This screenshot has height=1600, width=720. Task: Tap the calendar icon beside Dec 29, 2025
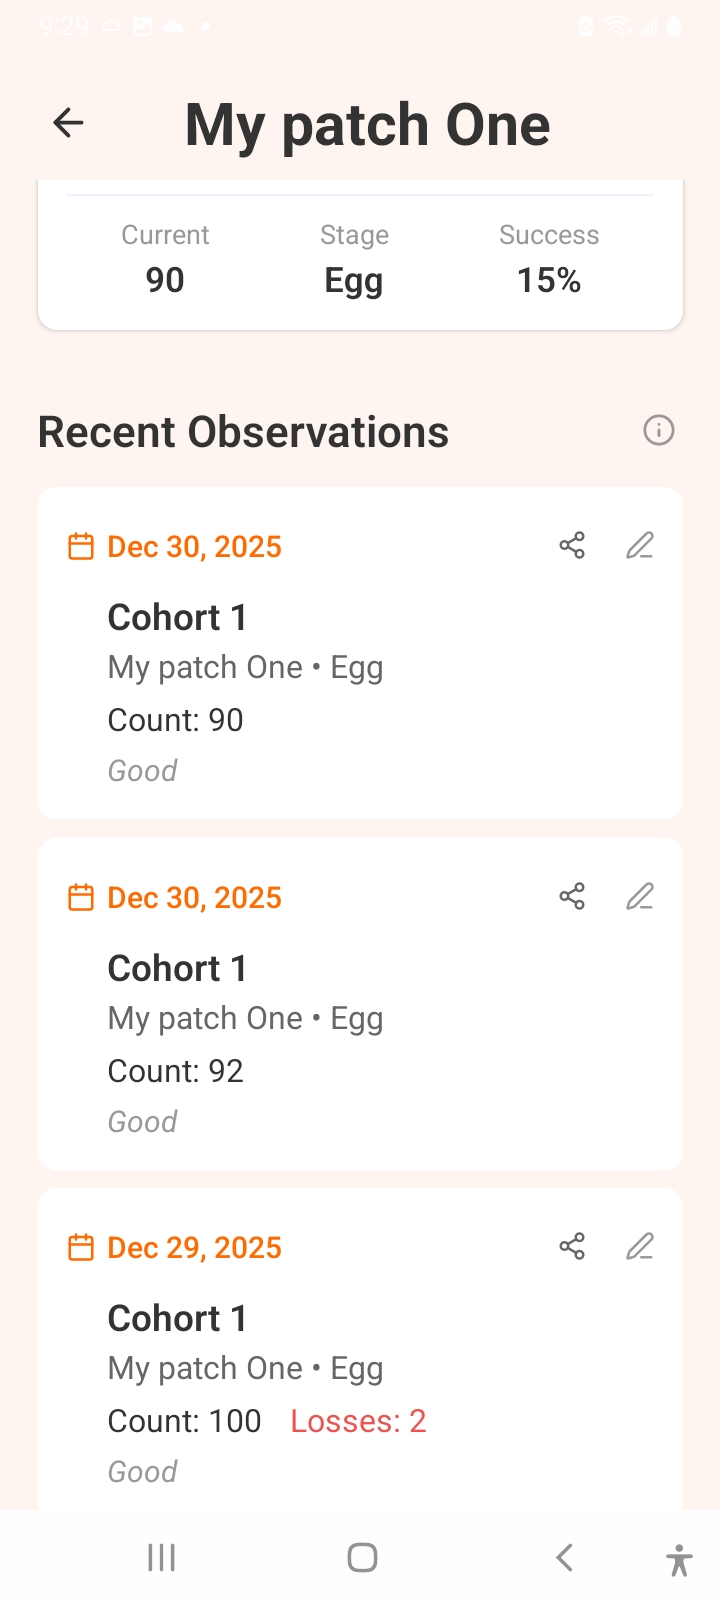(80, 1248)
